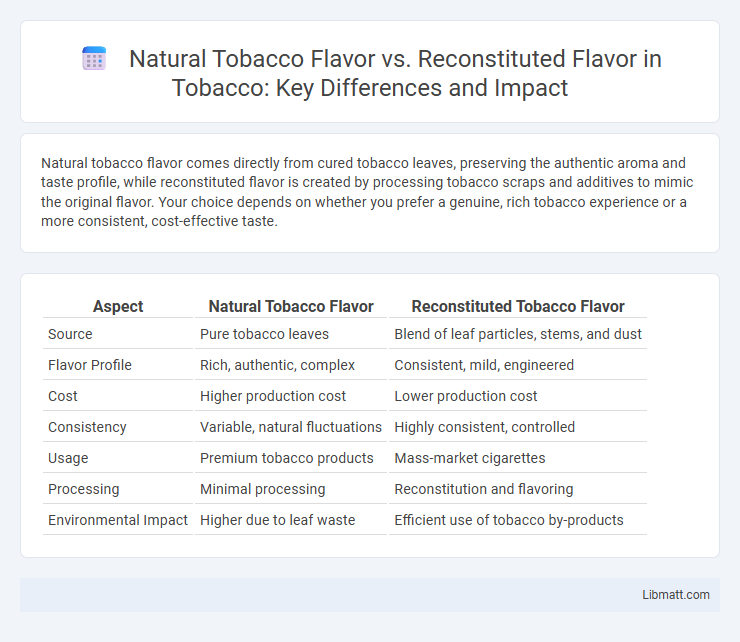The height and width of the screenshot is (642, 740).
Task: Click the 'Reconstituted Tobacco Flavor' column header
Action: pos(518,306)
